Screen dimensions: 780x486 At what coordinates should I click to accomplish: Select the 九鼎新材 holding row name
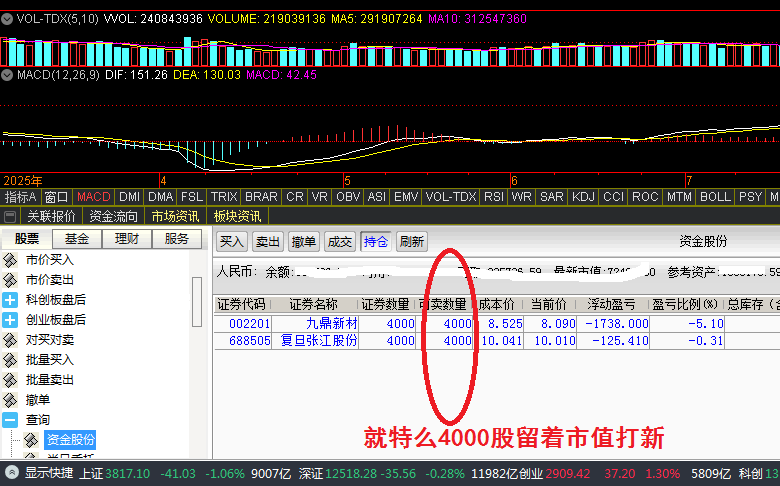point(332,324)
